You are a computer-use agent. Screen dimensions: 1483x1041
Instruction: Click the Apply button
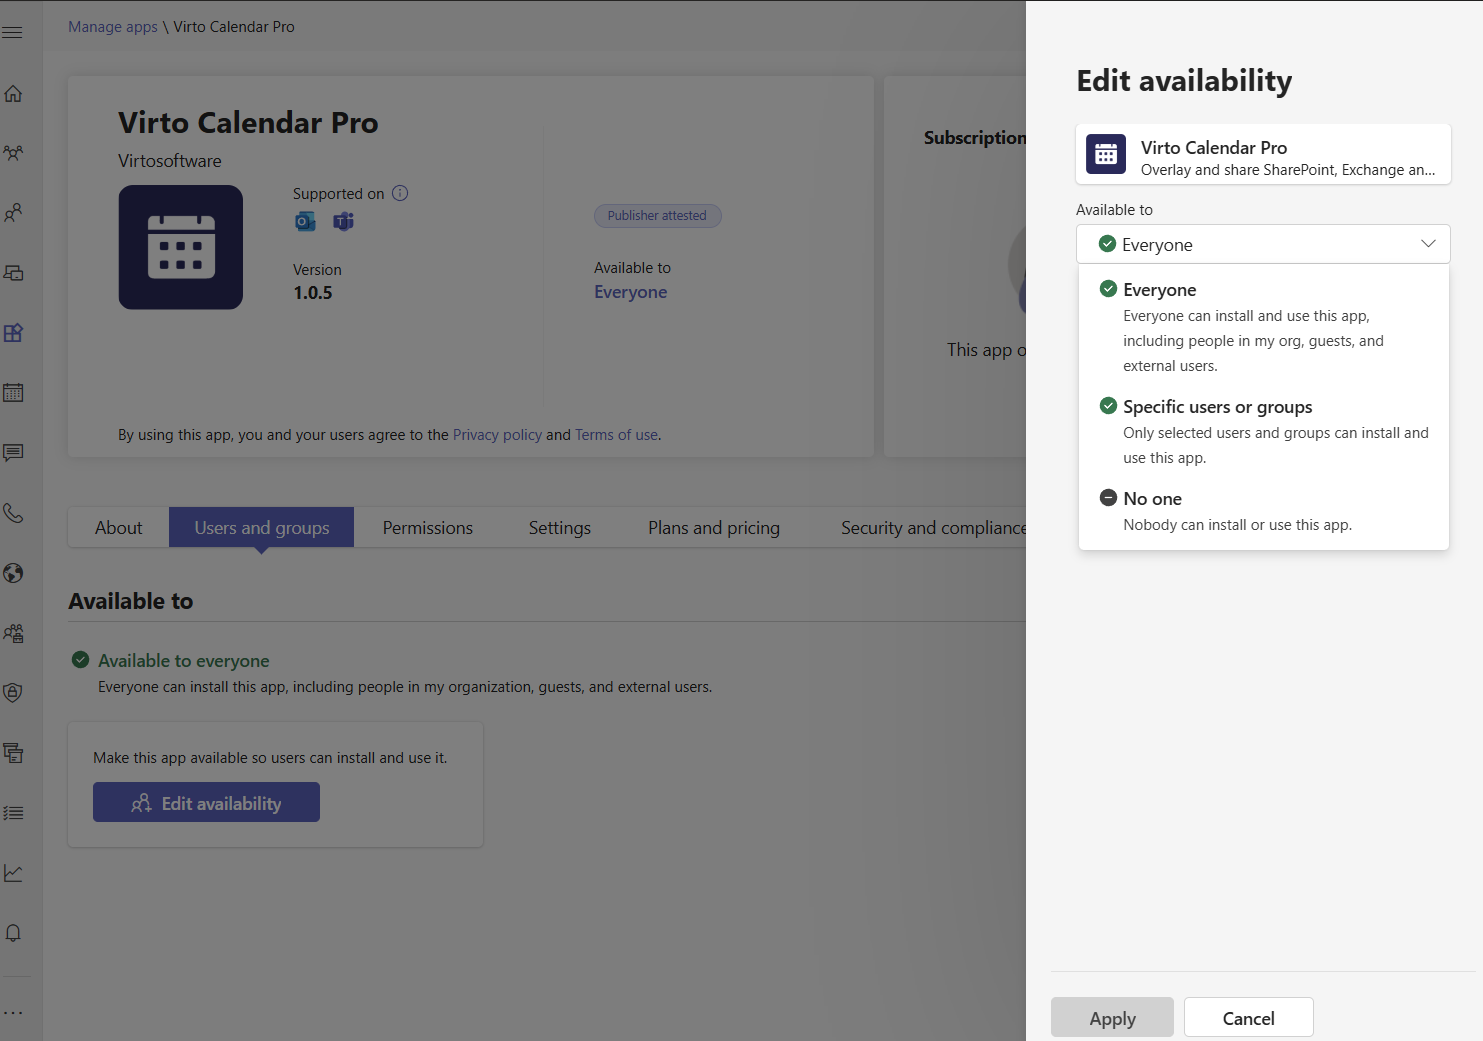(1112, 1018)
